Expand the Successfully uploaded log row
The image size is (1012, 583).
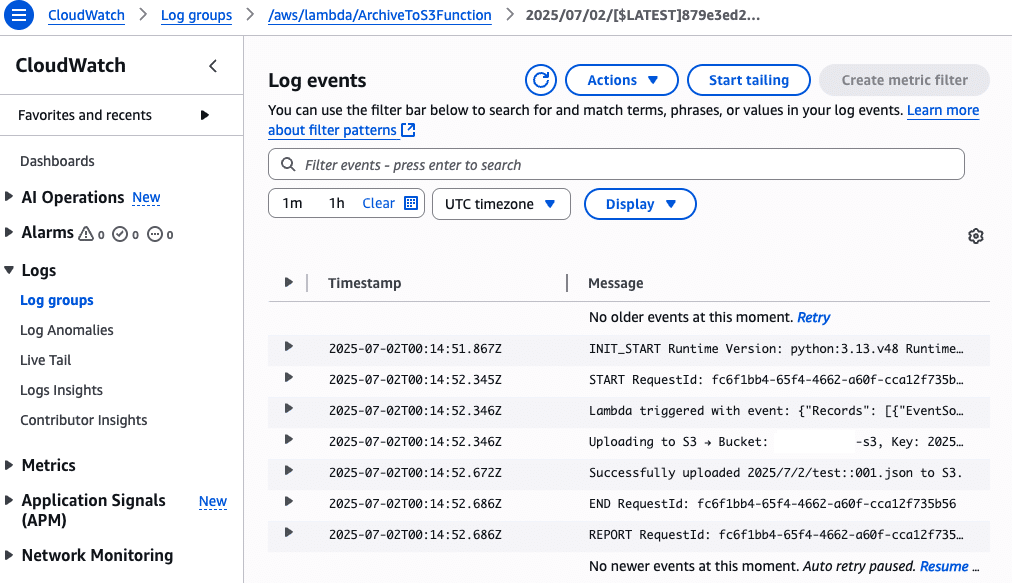[288, 471]
